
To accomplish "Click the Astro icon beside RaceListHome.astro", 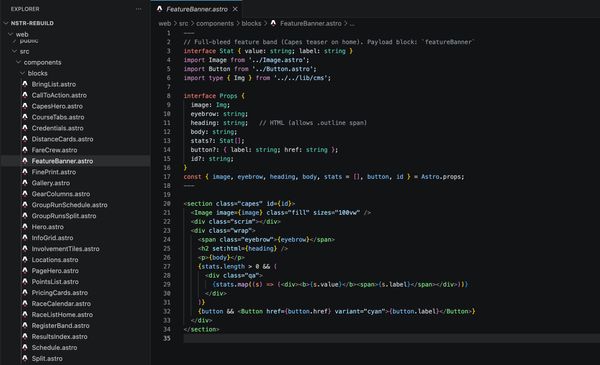I will [25, 314].
